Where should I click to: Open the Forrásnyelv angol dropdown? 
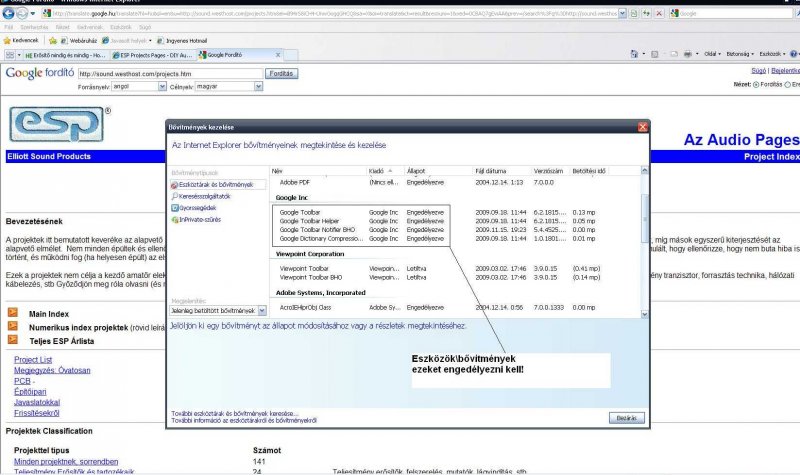[139, 87]
